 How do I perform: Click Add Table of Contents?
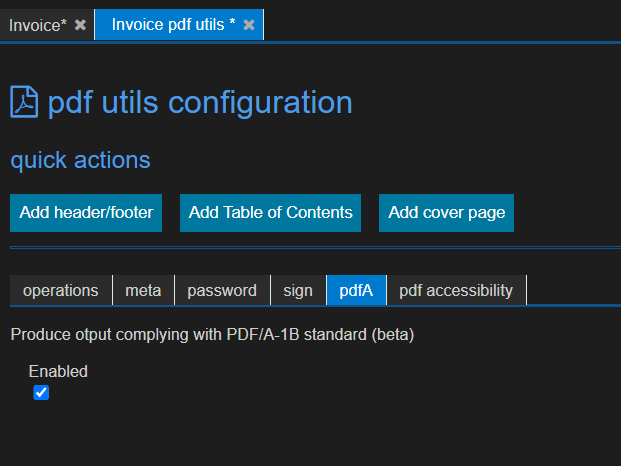tap(270, 213)
